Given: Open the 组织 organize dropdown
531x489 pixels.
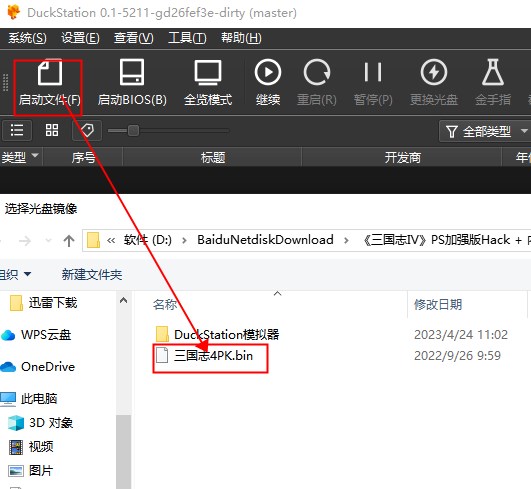Looking at the screenshot, I should click(15, 274).
